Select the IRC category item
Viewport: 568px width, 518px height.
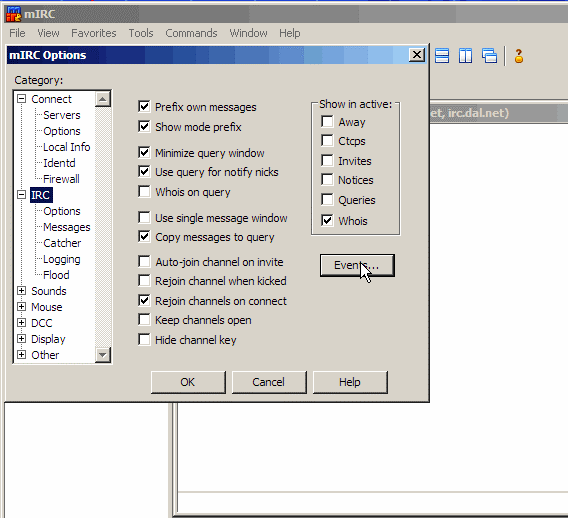click(x=41, y=195)
